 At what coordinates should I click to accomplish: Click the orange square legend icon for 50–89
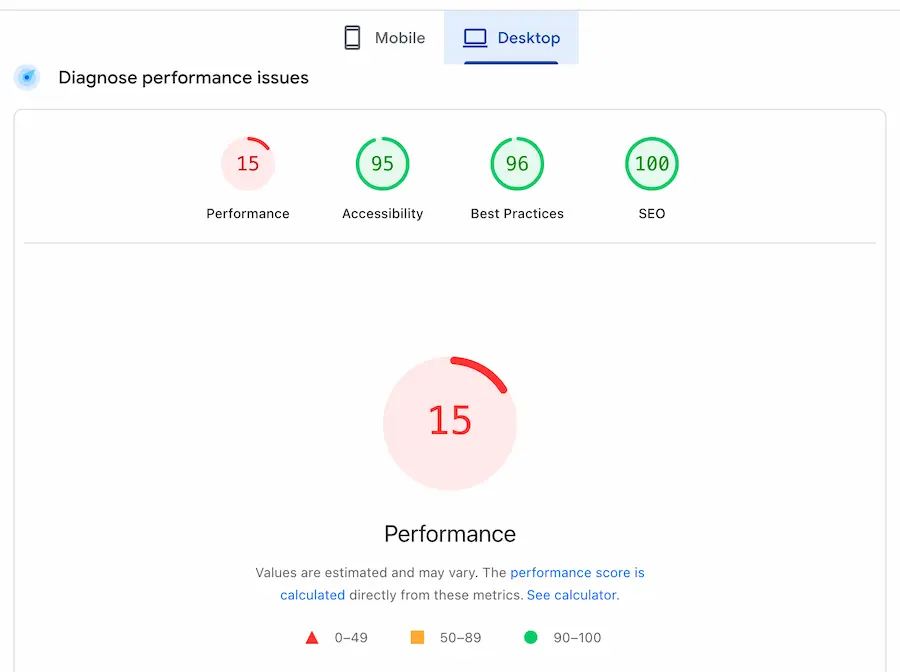tap(416, 637)
